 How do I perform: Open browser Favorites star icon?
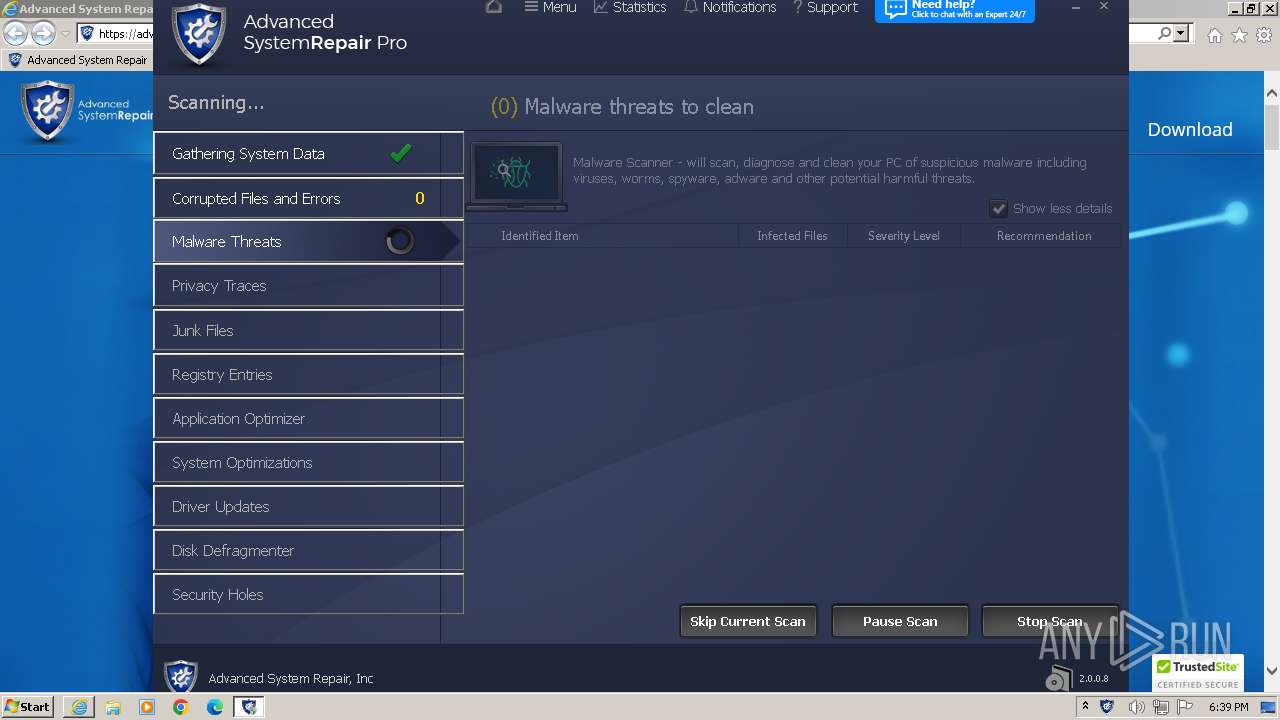1239,35
